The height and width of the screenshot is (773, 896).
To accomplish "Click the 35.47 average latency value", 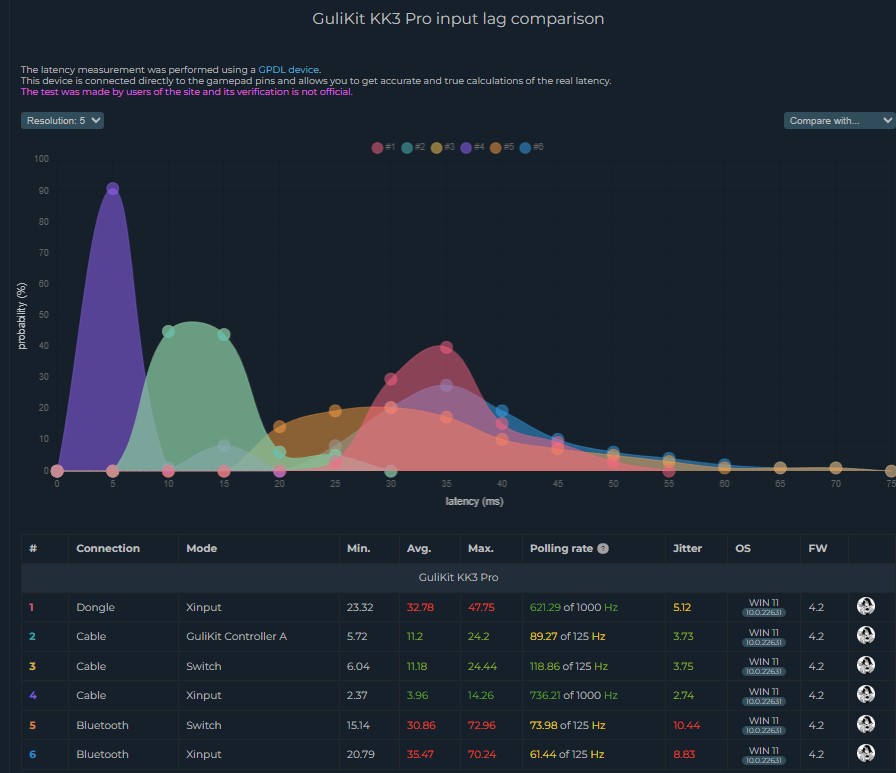I will tap(420, 754).
